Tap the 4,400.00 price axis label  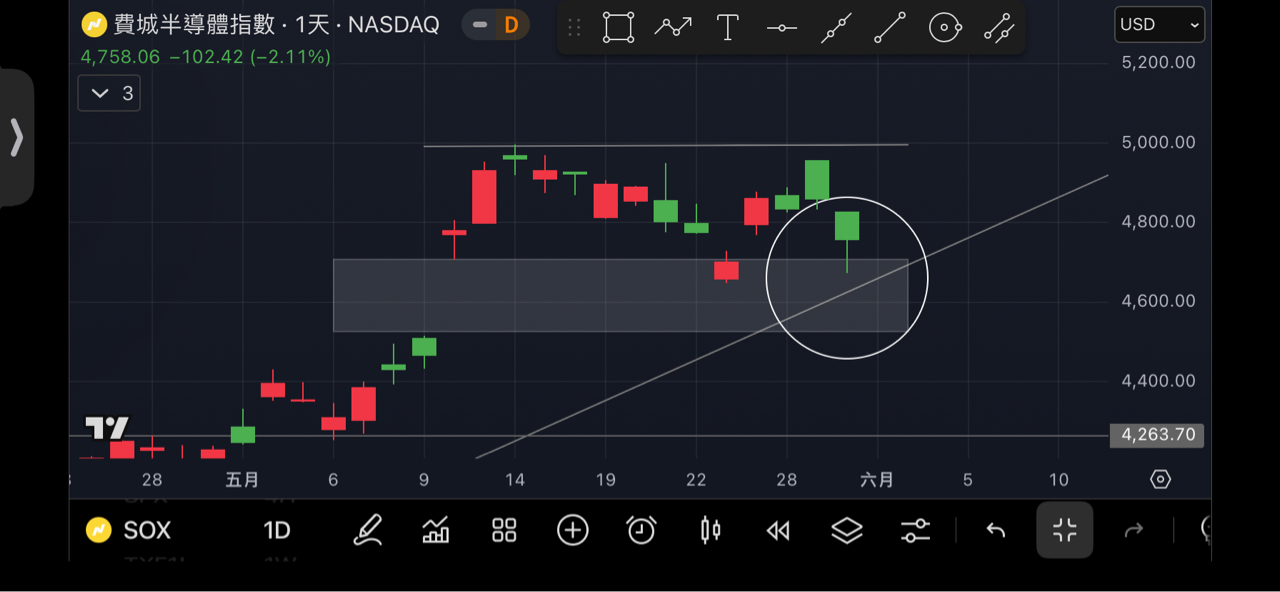[x=1158, y=381]
